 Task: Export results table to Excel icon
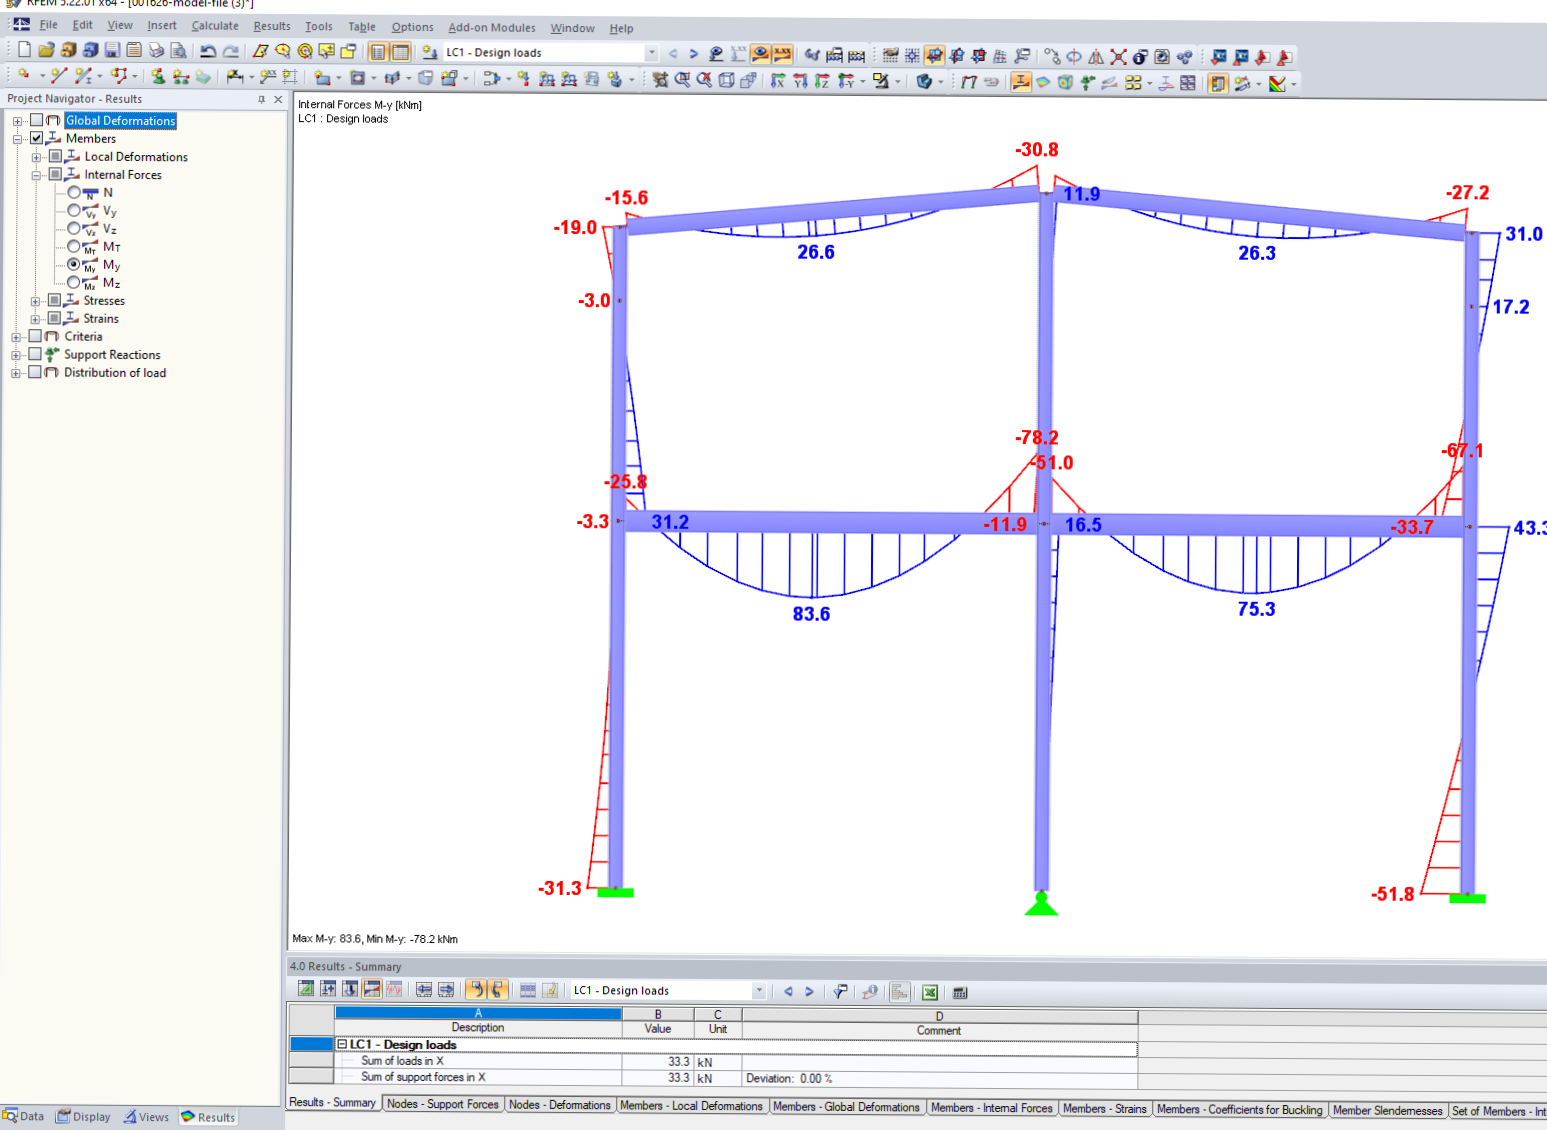click(x=930, y=992)
